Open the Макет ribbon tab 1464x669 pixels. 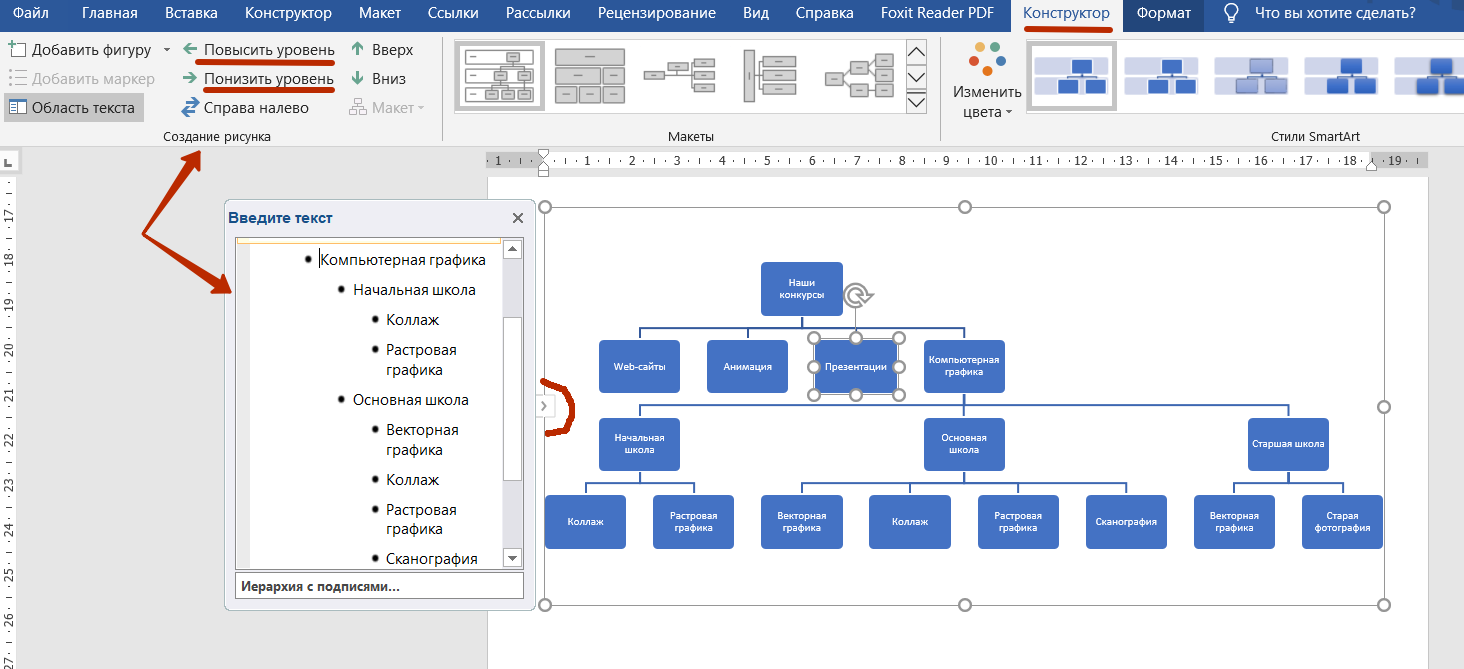click(x=380, y=13)
